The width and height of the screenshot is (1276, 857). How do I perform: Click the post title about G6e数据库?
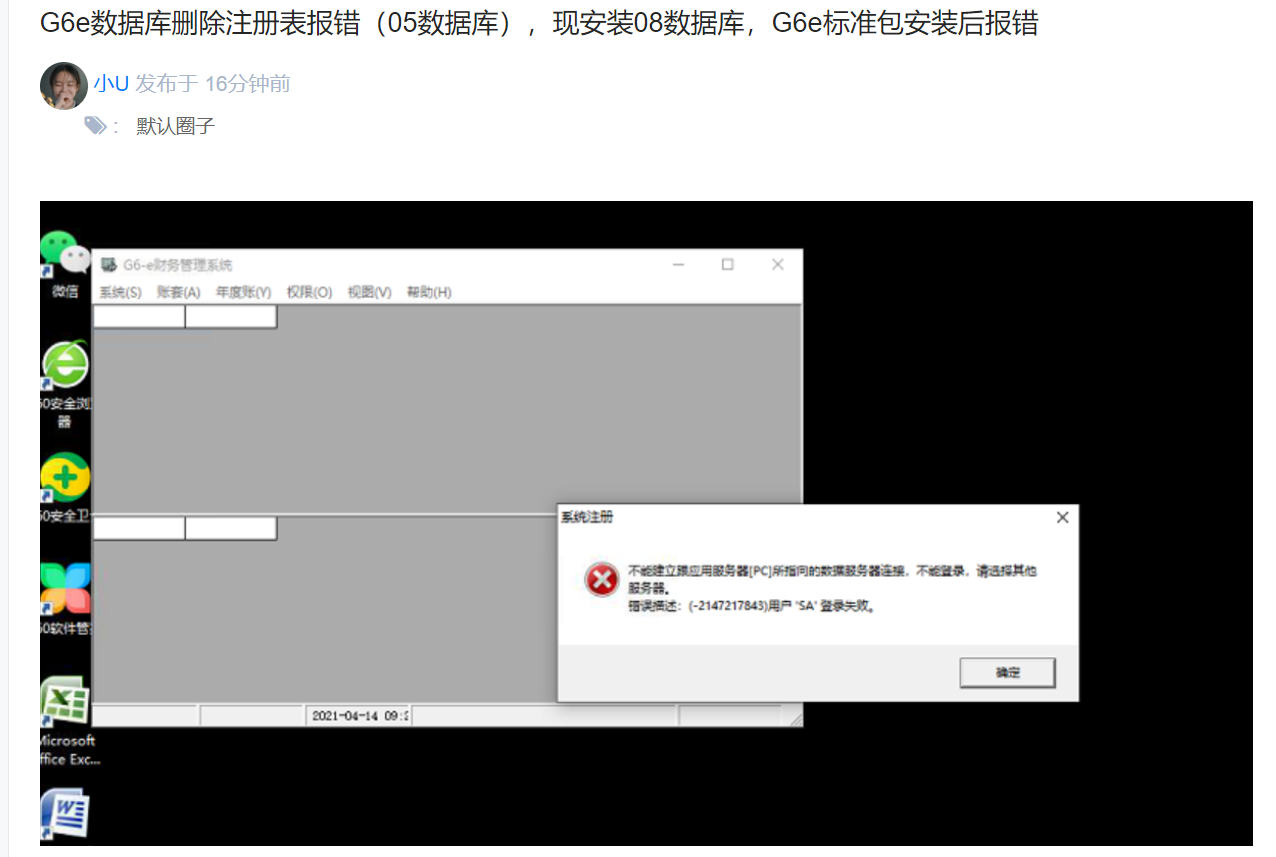click(539, 24)
